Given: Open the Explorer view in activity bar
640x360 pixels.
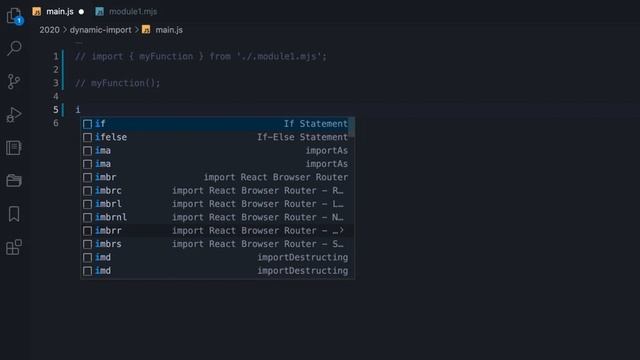Looking at the screenshot, I should coord(14,16).
